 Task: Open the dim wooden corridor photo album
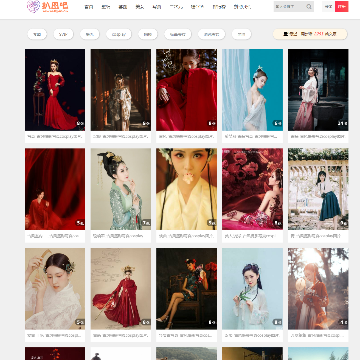point(121,90)
